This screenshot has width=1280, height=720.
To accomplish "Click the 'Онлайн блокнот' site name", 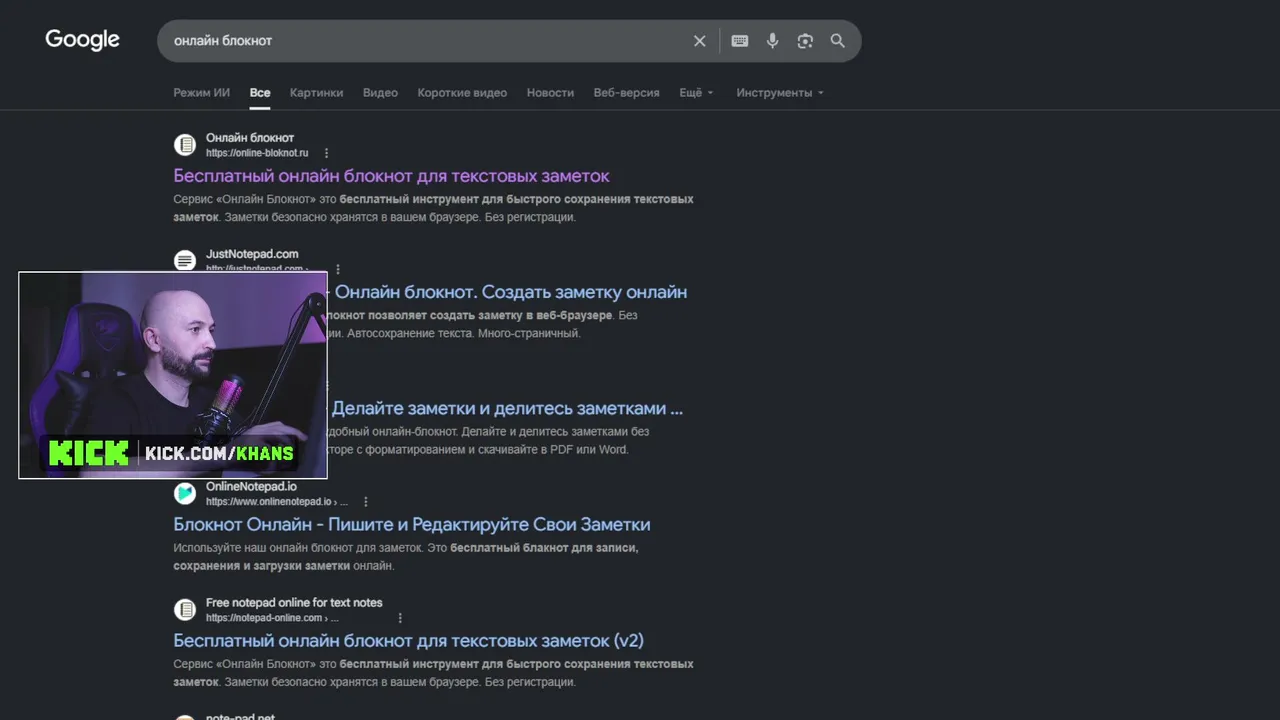I will coord(250,138).
